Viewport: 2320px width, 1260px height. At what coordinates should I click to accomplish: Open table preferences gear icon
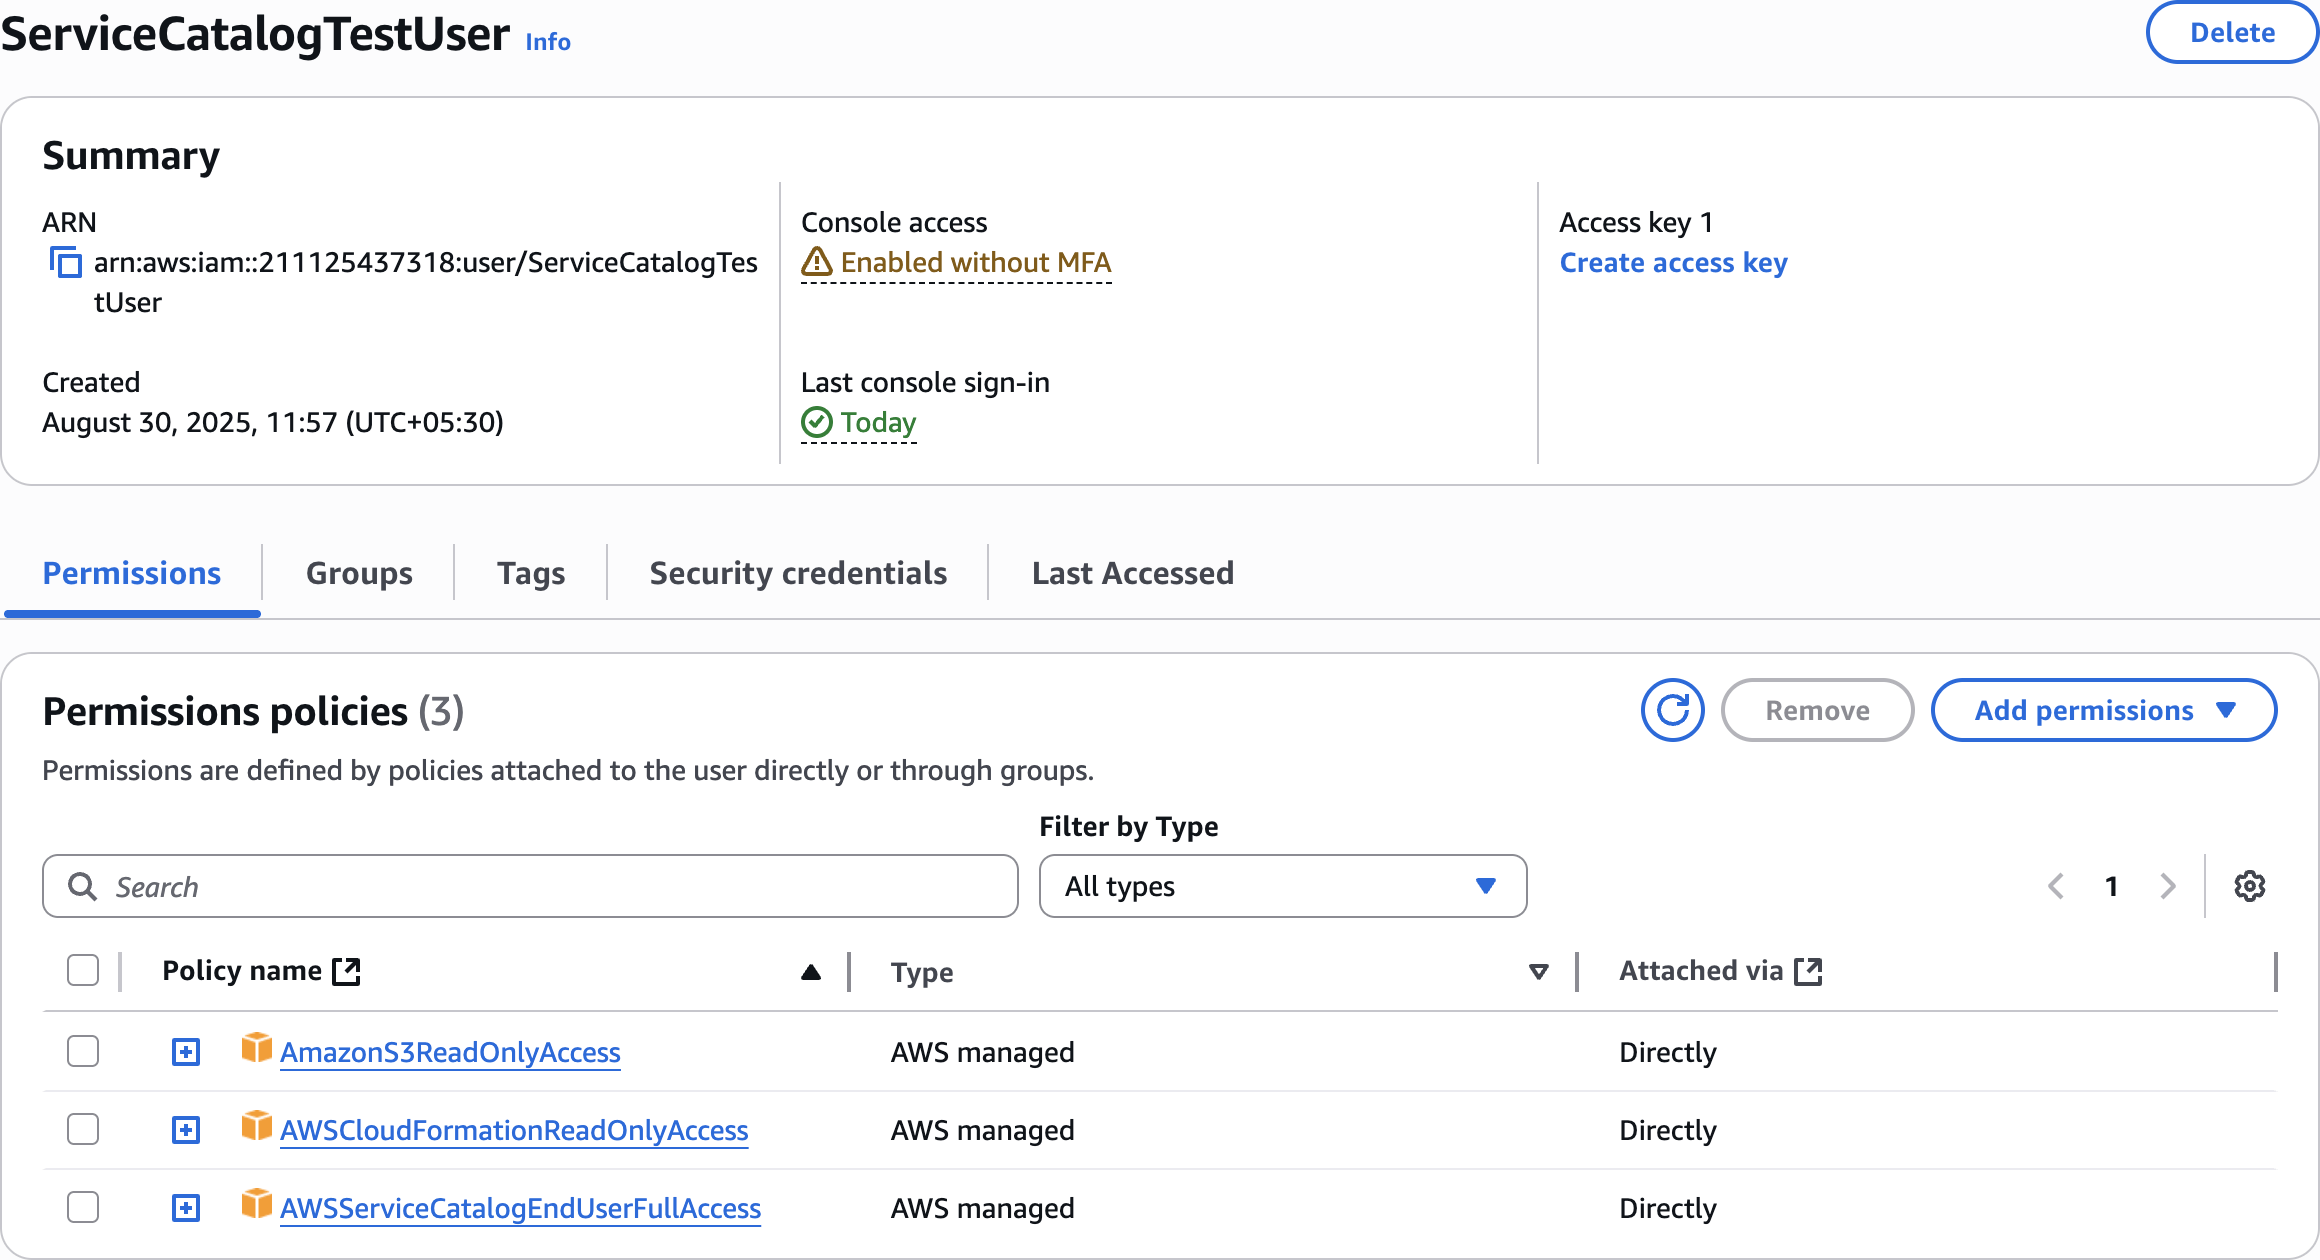click(x=2249, y=886)
